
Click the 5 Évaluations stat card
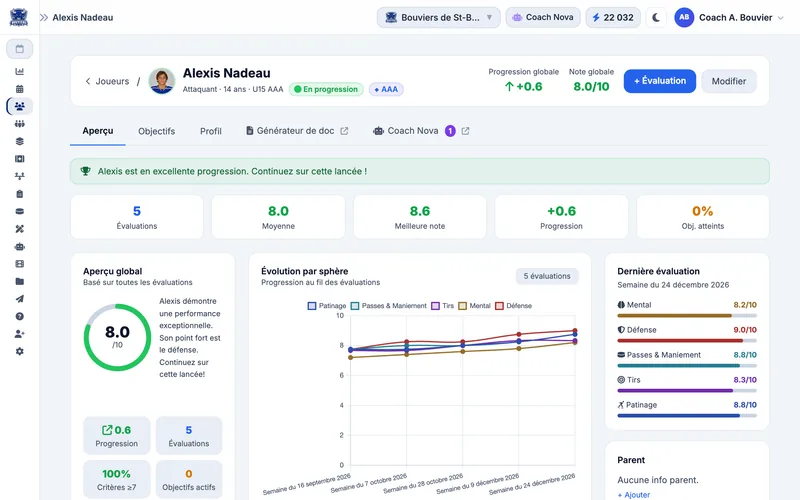click(137, 217)
